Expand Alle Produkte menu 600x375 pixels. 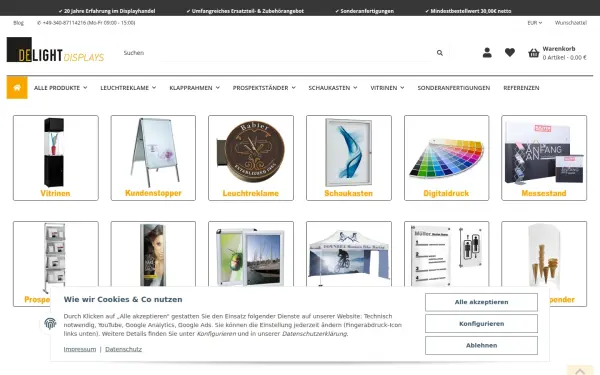(x=60, y=88)
